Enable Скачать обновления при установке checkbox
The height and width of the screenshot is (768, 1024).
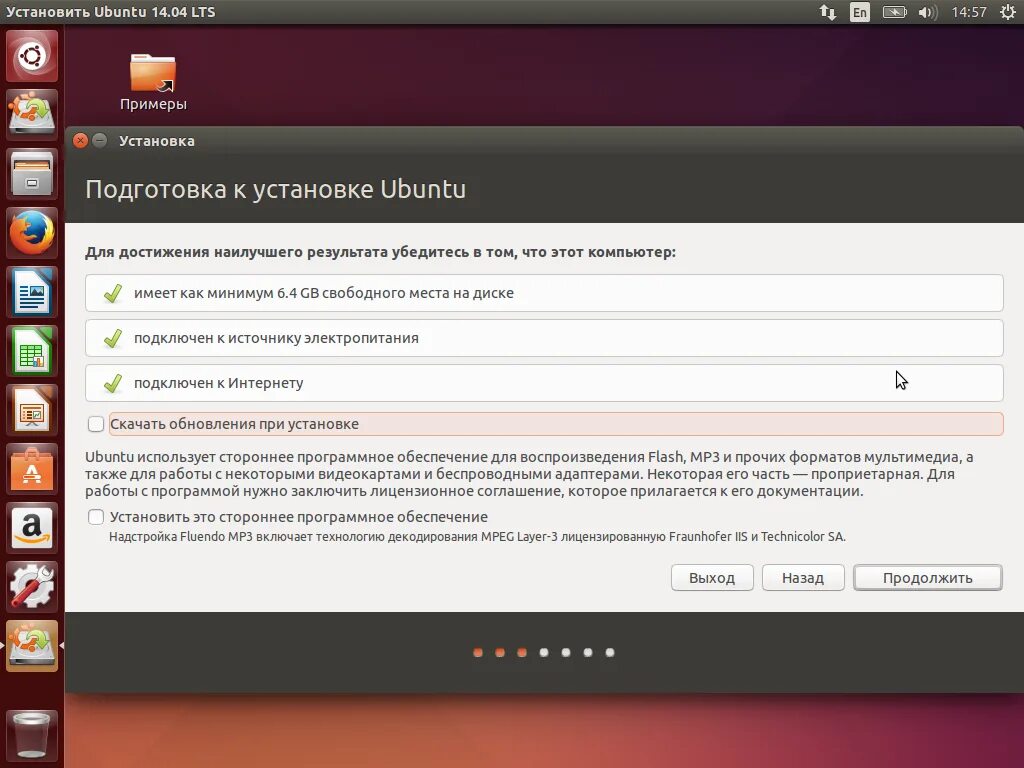point(96,424)
